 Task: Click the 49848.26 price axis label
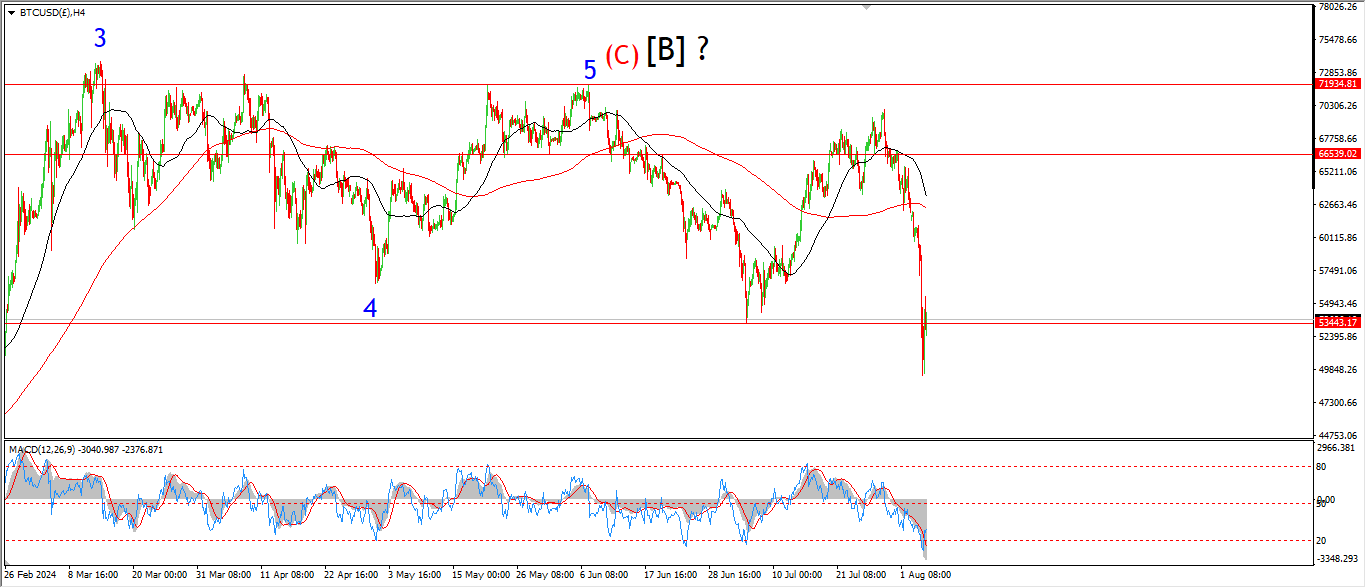click(x=1337, y=370)
